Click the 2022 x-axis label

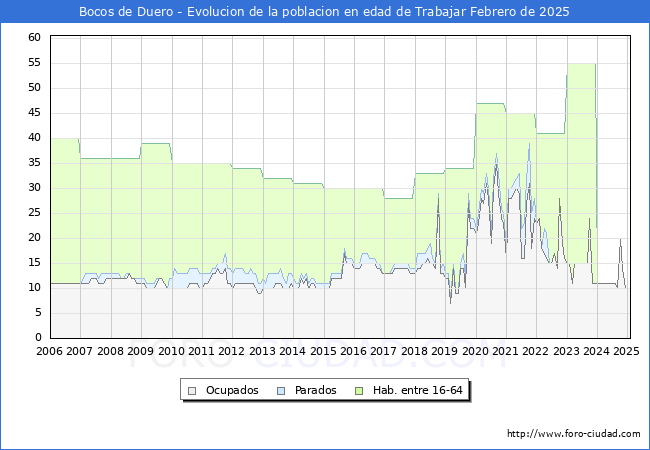pos(536,351)
